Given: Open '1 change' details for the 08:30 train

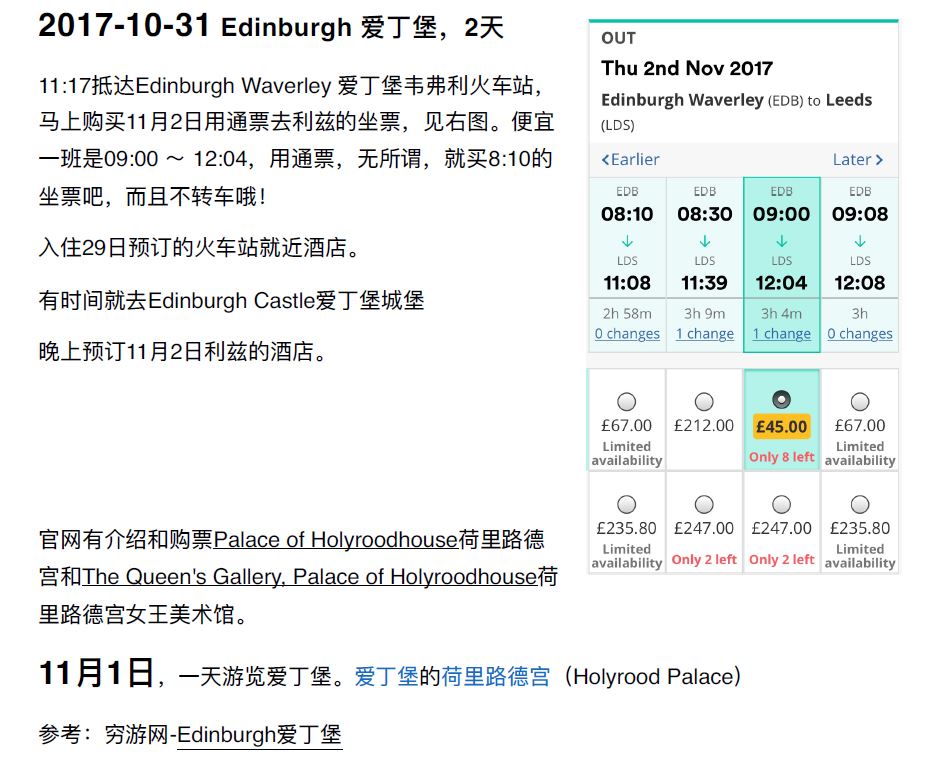Looking at the screenshot, I should coord(704,334).
